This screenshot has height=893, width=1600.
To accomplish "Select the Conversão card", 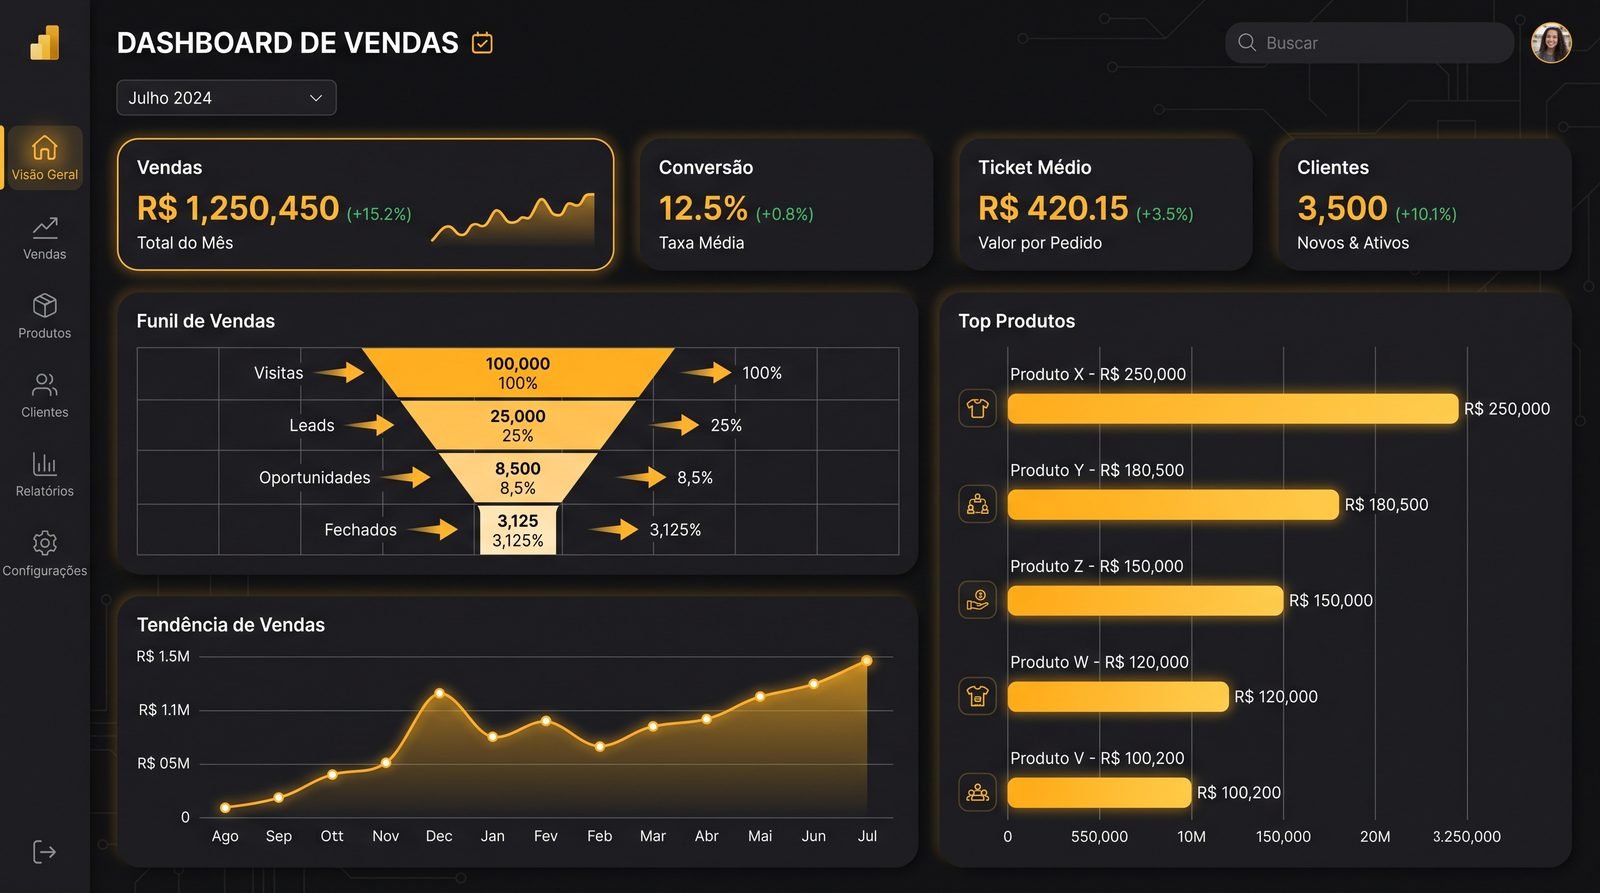I will pyautogui.click(x=785, y=204).
